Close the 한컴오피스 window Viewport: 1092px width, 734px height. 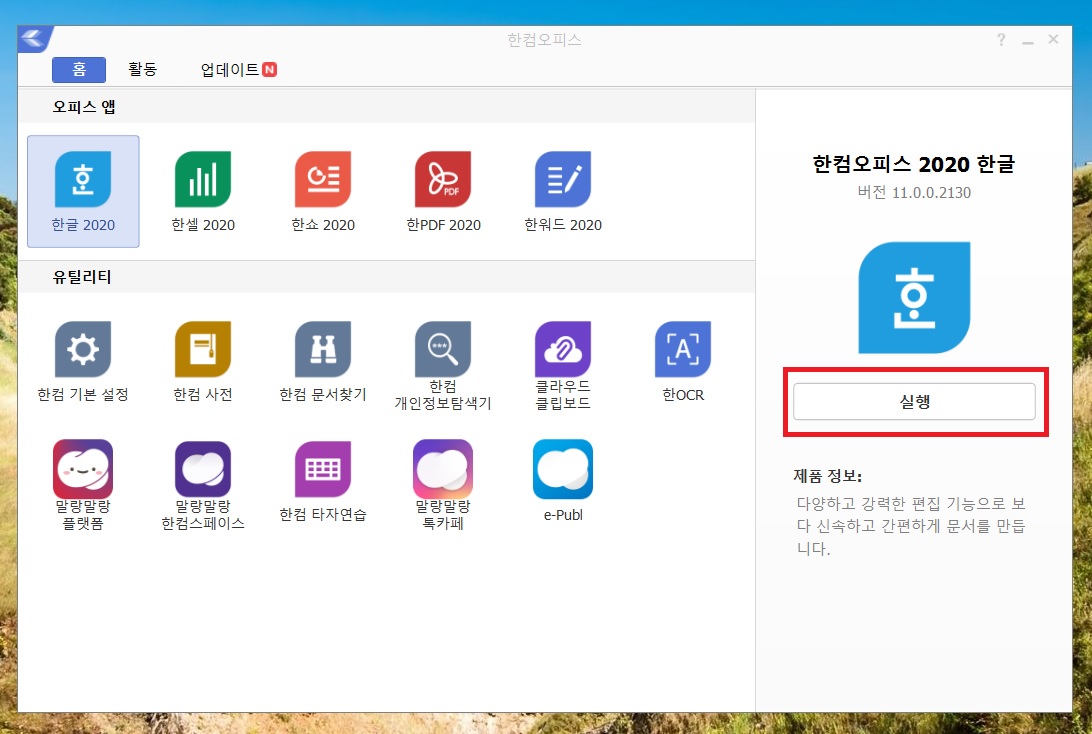click(x=1053, y=40)
